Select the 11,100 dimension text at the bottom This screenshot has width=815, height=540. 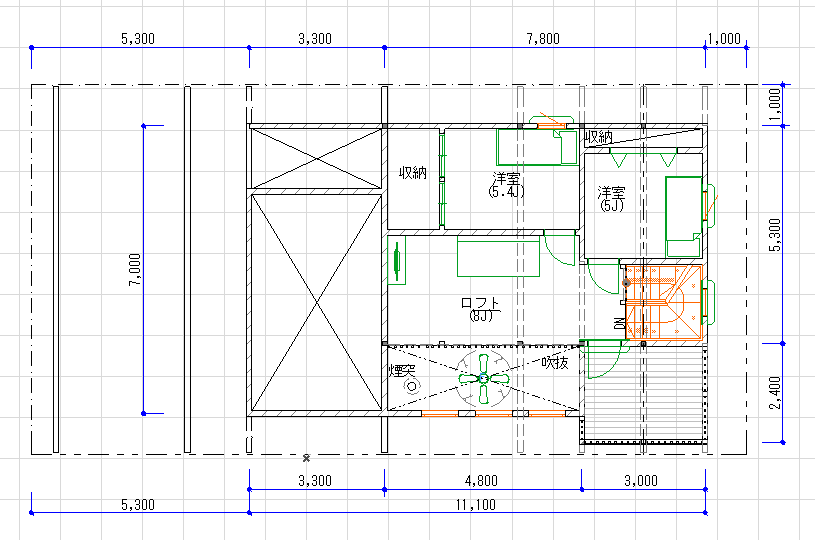click(480, 505)
